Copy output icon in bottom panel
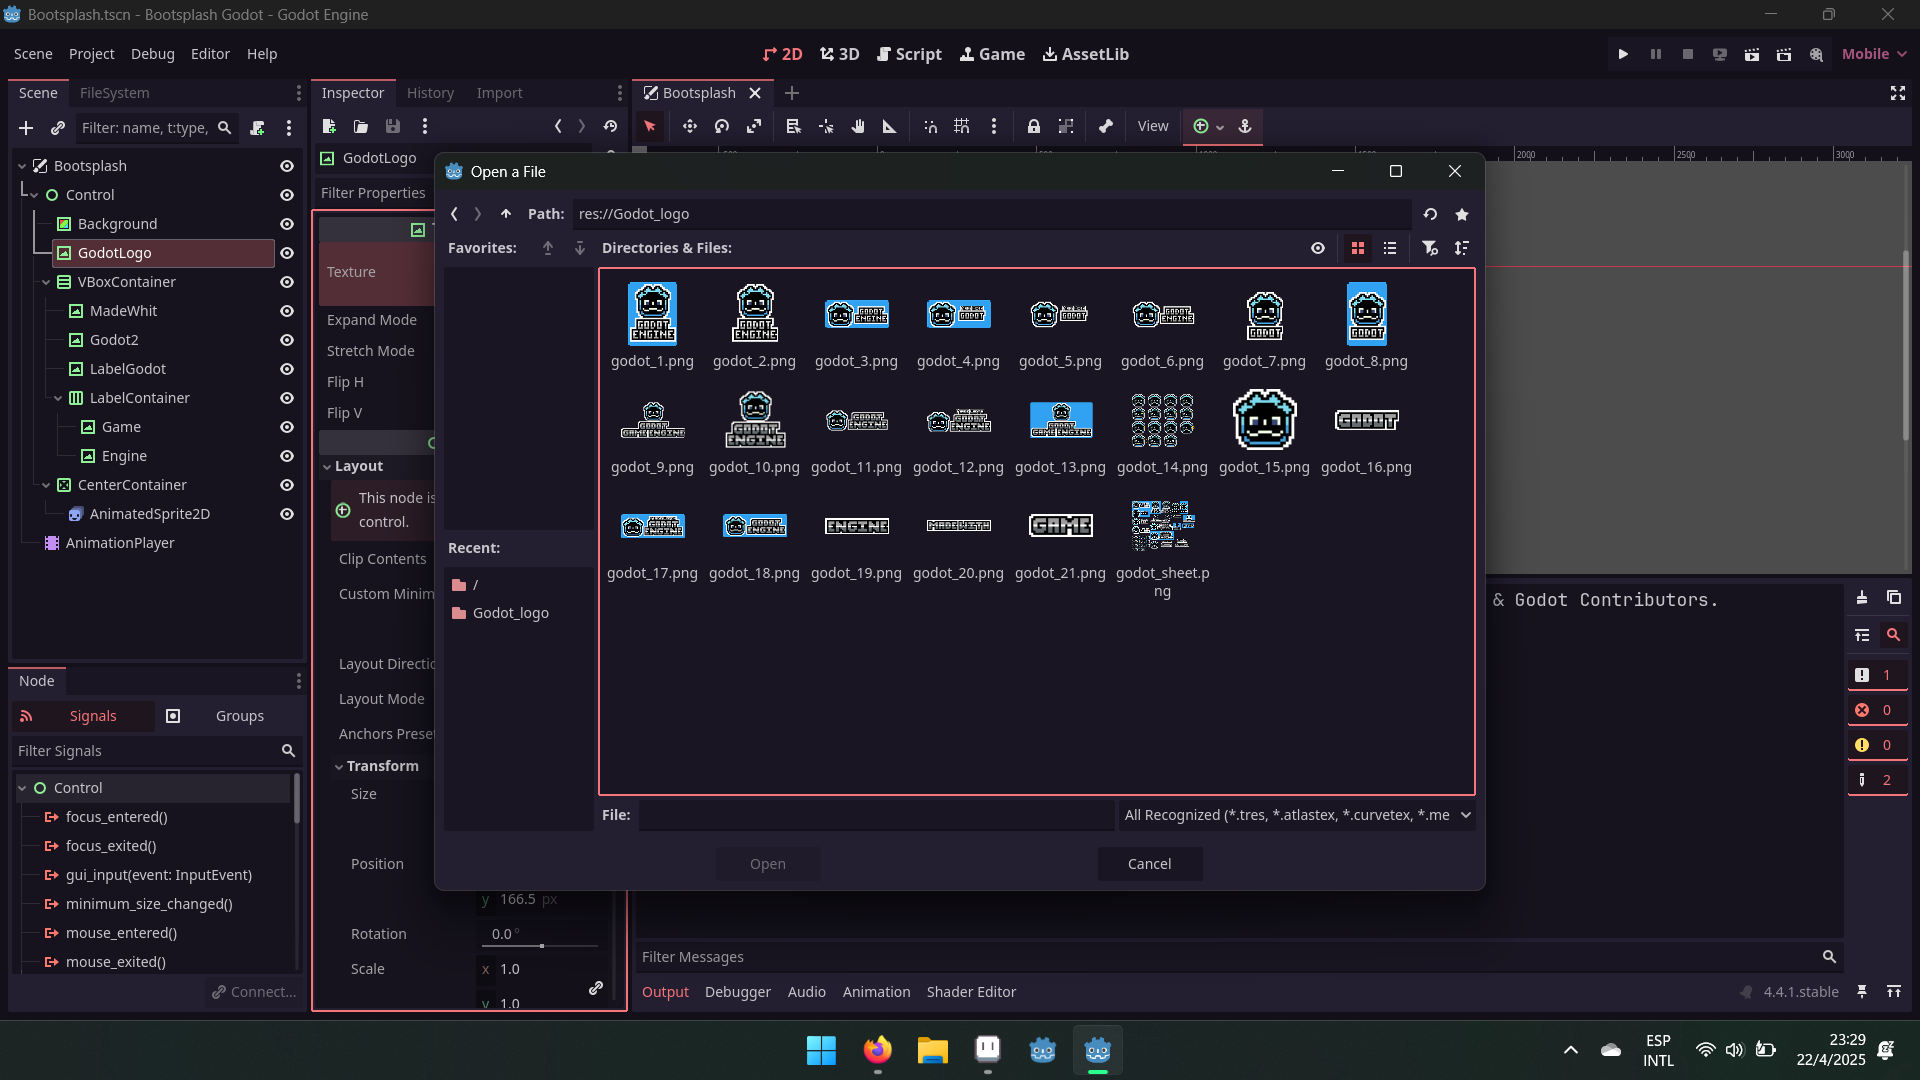Viewport: 1920px width, 1080px height. click(x=1894, y=597)
